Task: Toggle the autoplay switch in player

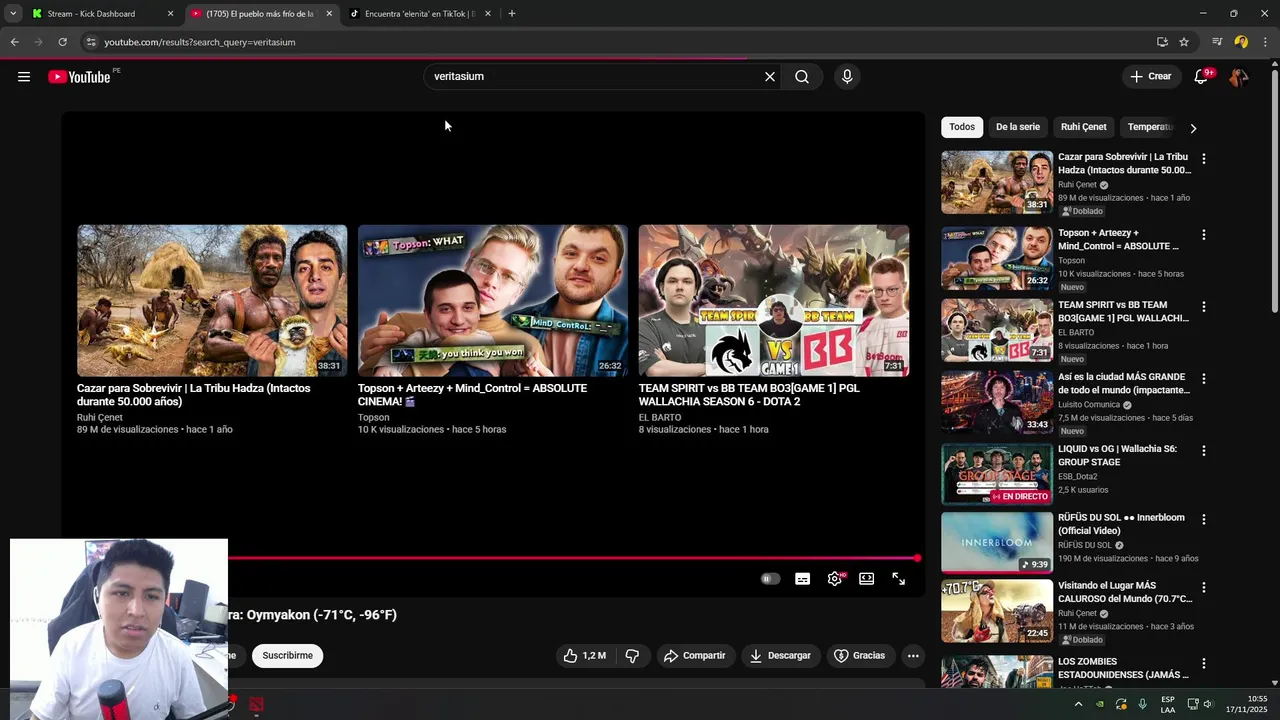Action: pyautogui.click(x=770, y=579)
